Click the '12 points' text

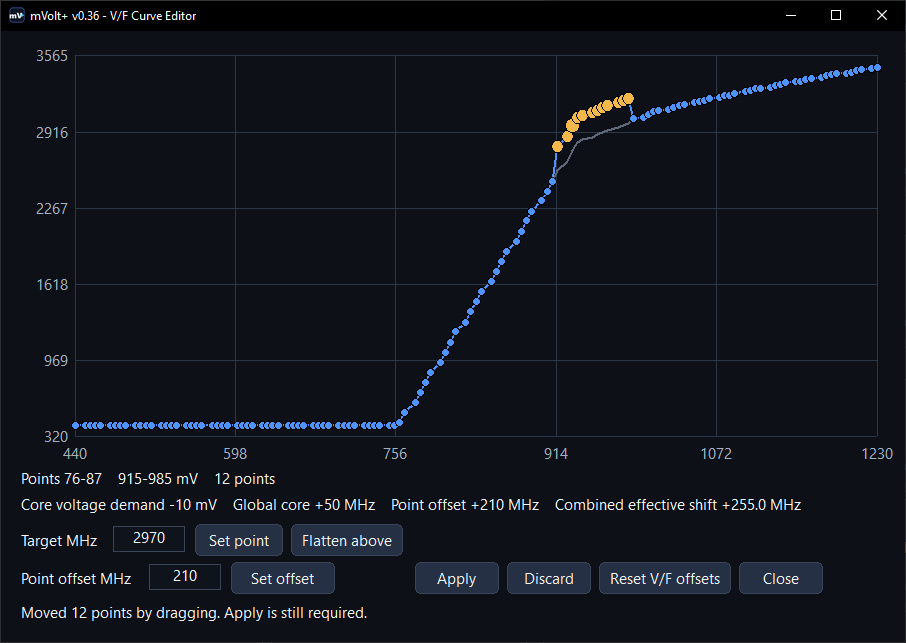[x=244, y=479]
